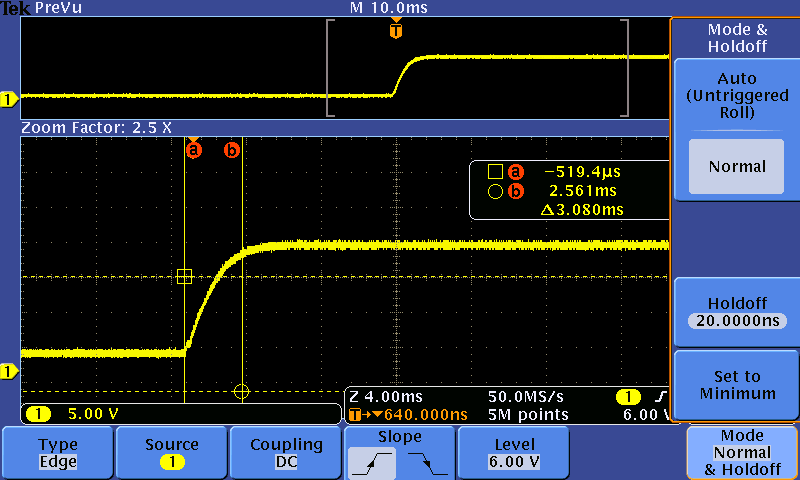
Task: Click channel 1 ground marker in overview
Action: tap(9, 99)
